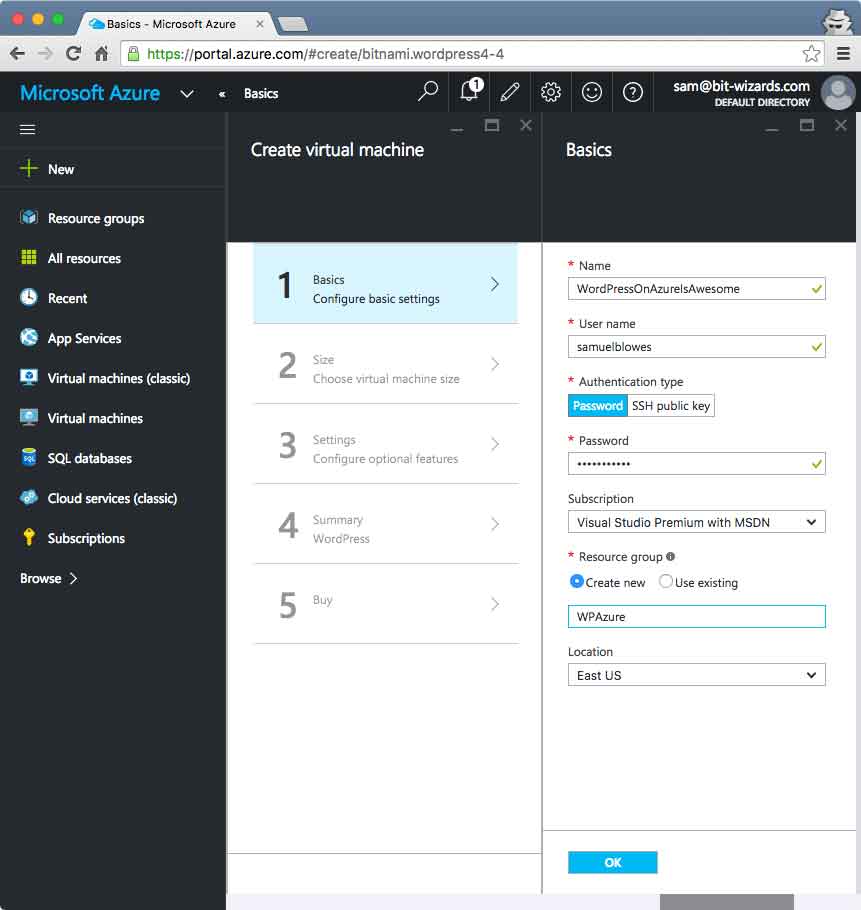Open step 1 Basics configure basic settings
The width and height of the screenshot is (861, 910).
click(385, 283)
